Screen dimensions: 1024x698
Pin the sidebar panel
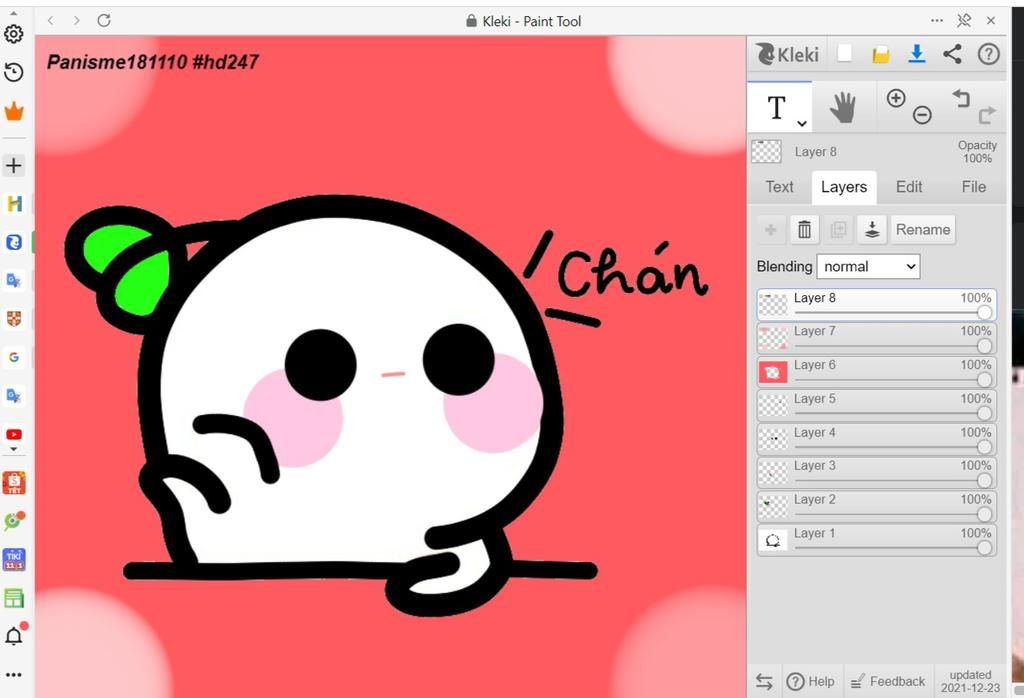point(964,21)
